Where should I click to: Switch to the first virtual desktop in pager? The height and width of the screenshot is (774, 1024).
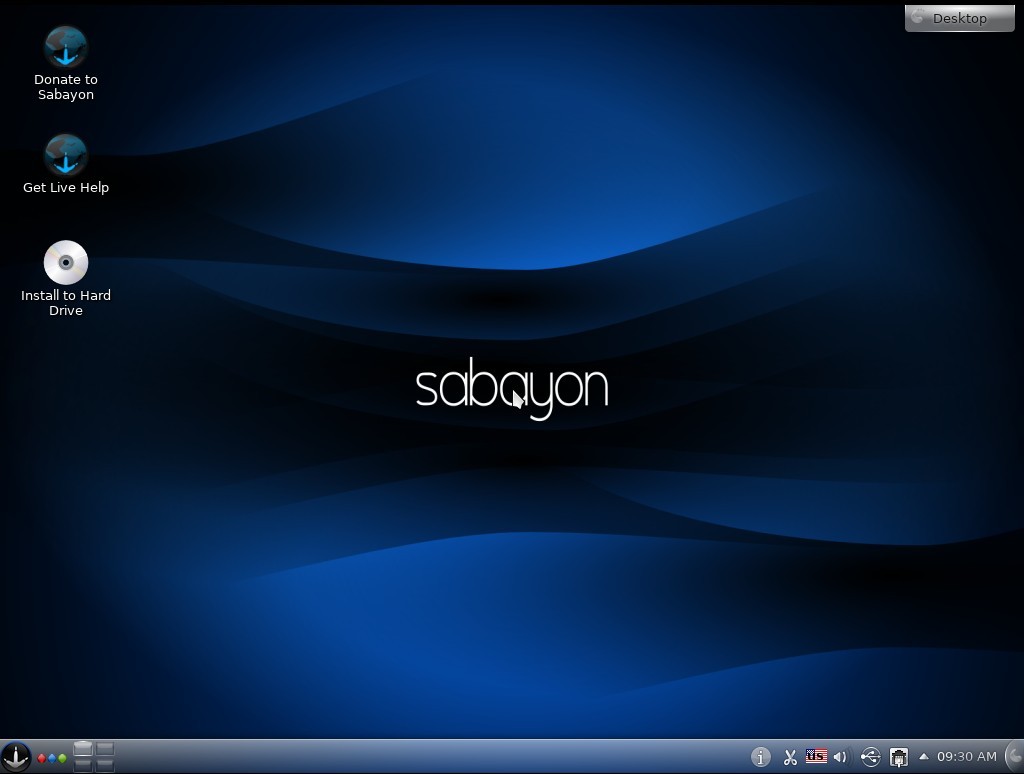(x=82, y=749)
